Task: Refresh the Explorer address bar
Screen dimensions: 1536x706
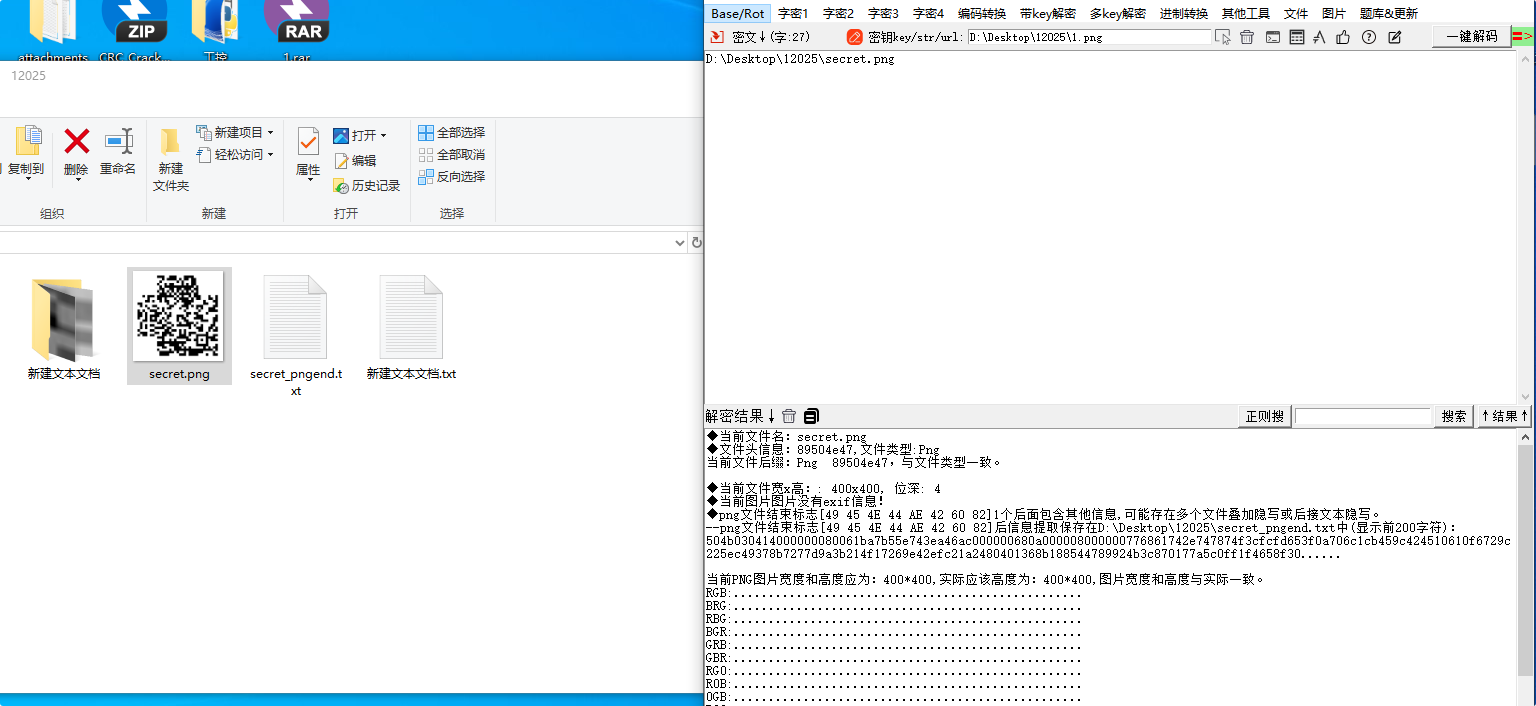Action: pos(696,243)
